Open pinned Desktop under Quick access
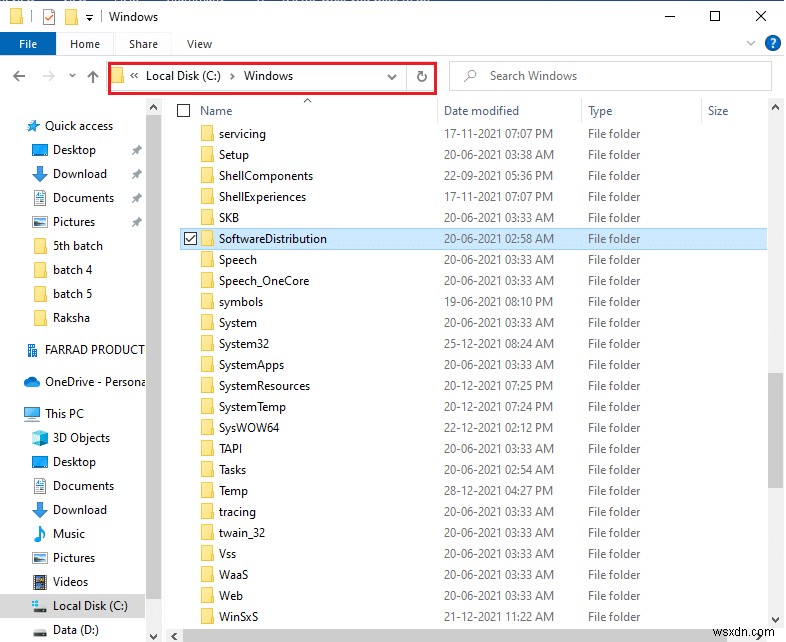Viewport: 786px width, 642px height. [x=74, y=150]
